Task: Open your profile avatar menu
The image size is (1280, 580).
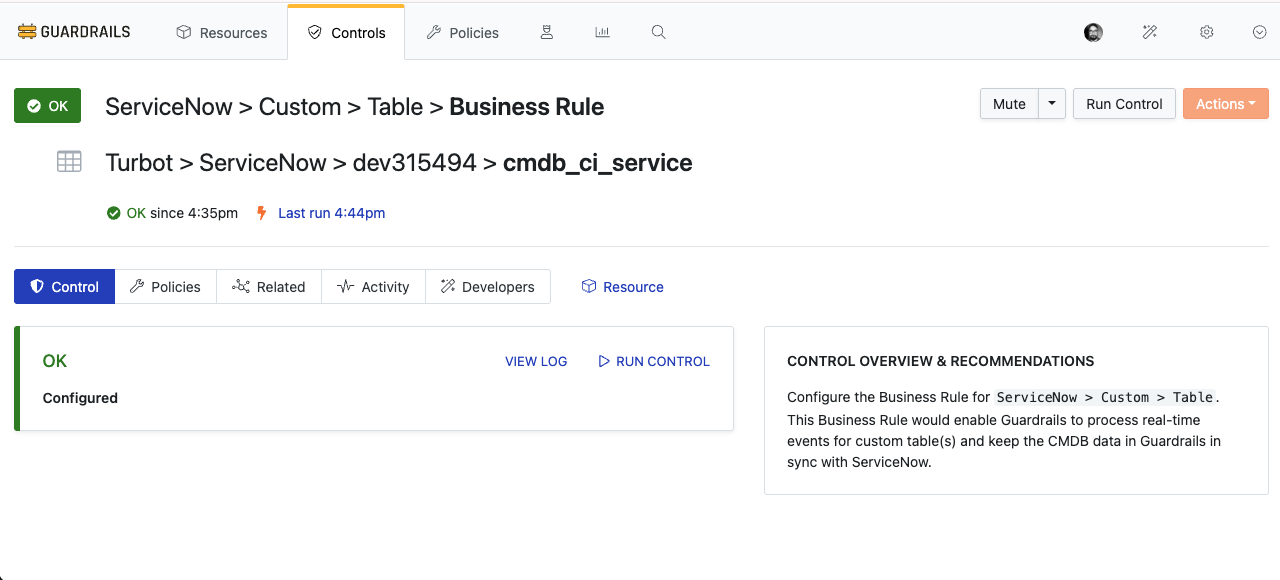Action: click(x=1093, y=32)
